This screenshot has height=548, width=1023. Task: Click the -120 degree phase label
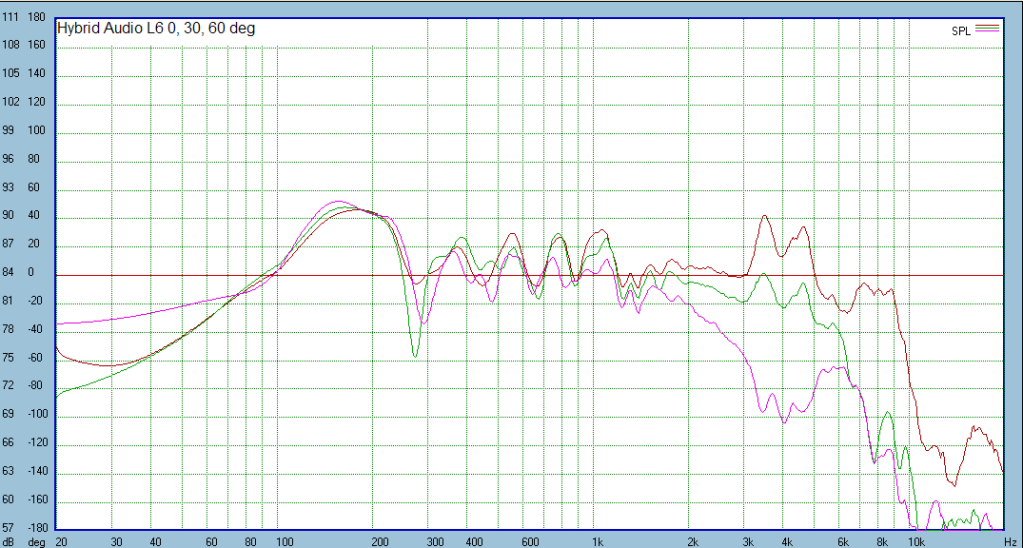(x=38, y=443)
